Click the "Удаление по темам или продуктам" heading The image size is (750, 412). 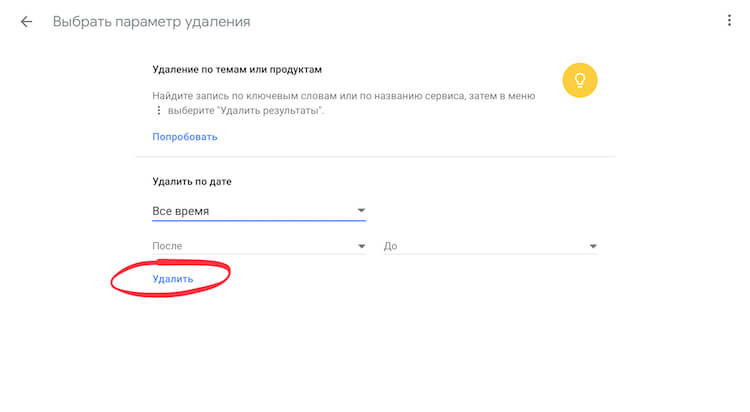coord(236,69)
